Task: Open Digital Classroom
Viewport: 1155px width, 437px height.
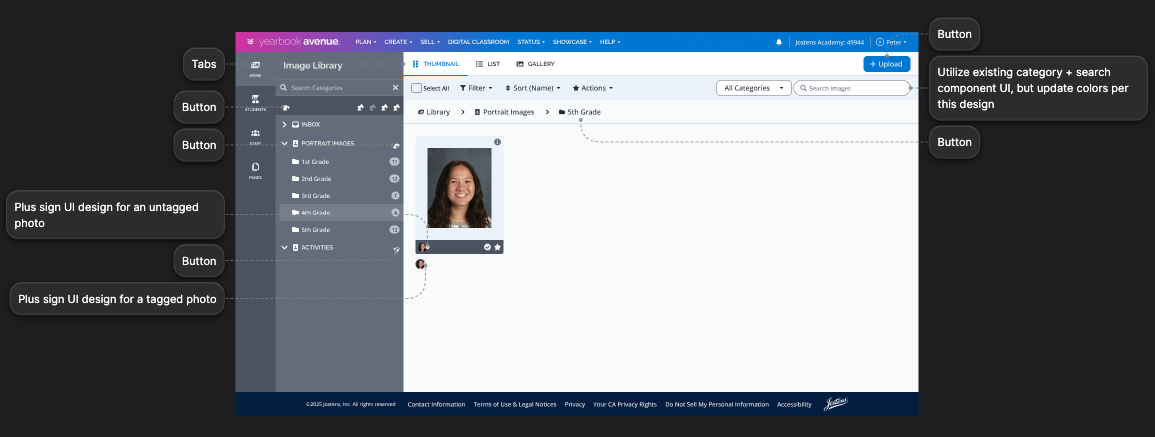Action: pyautogui.click(x=478, y=42)
